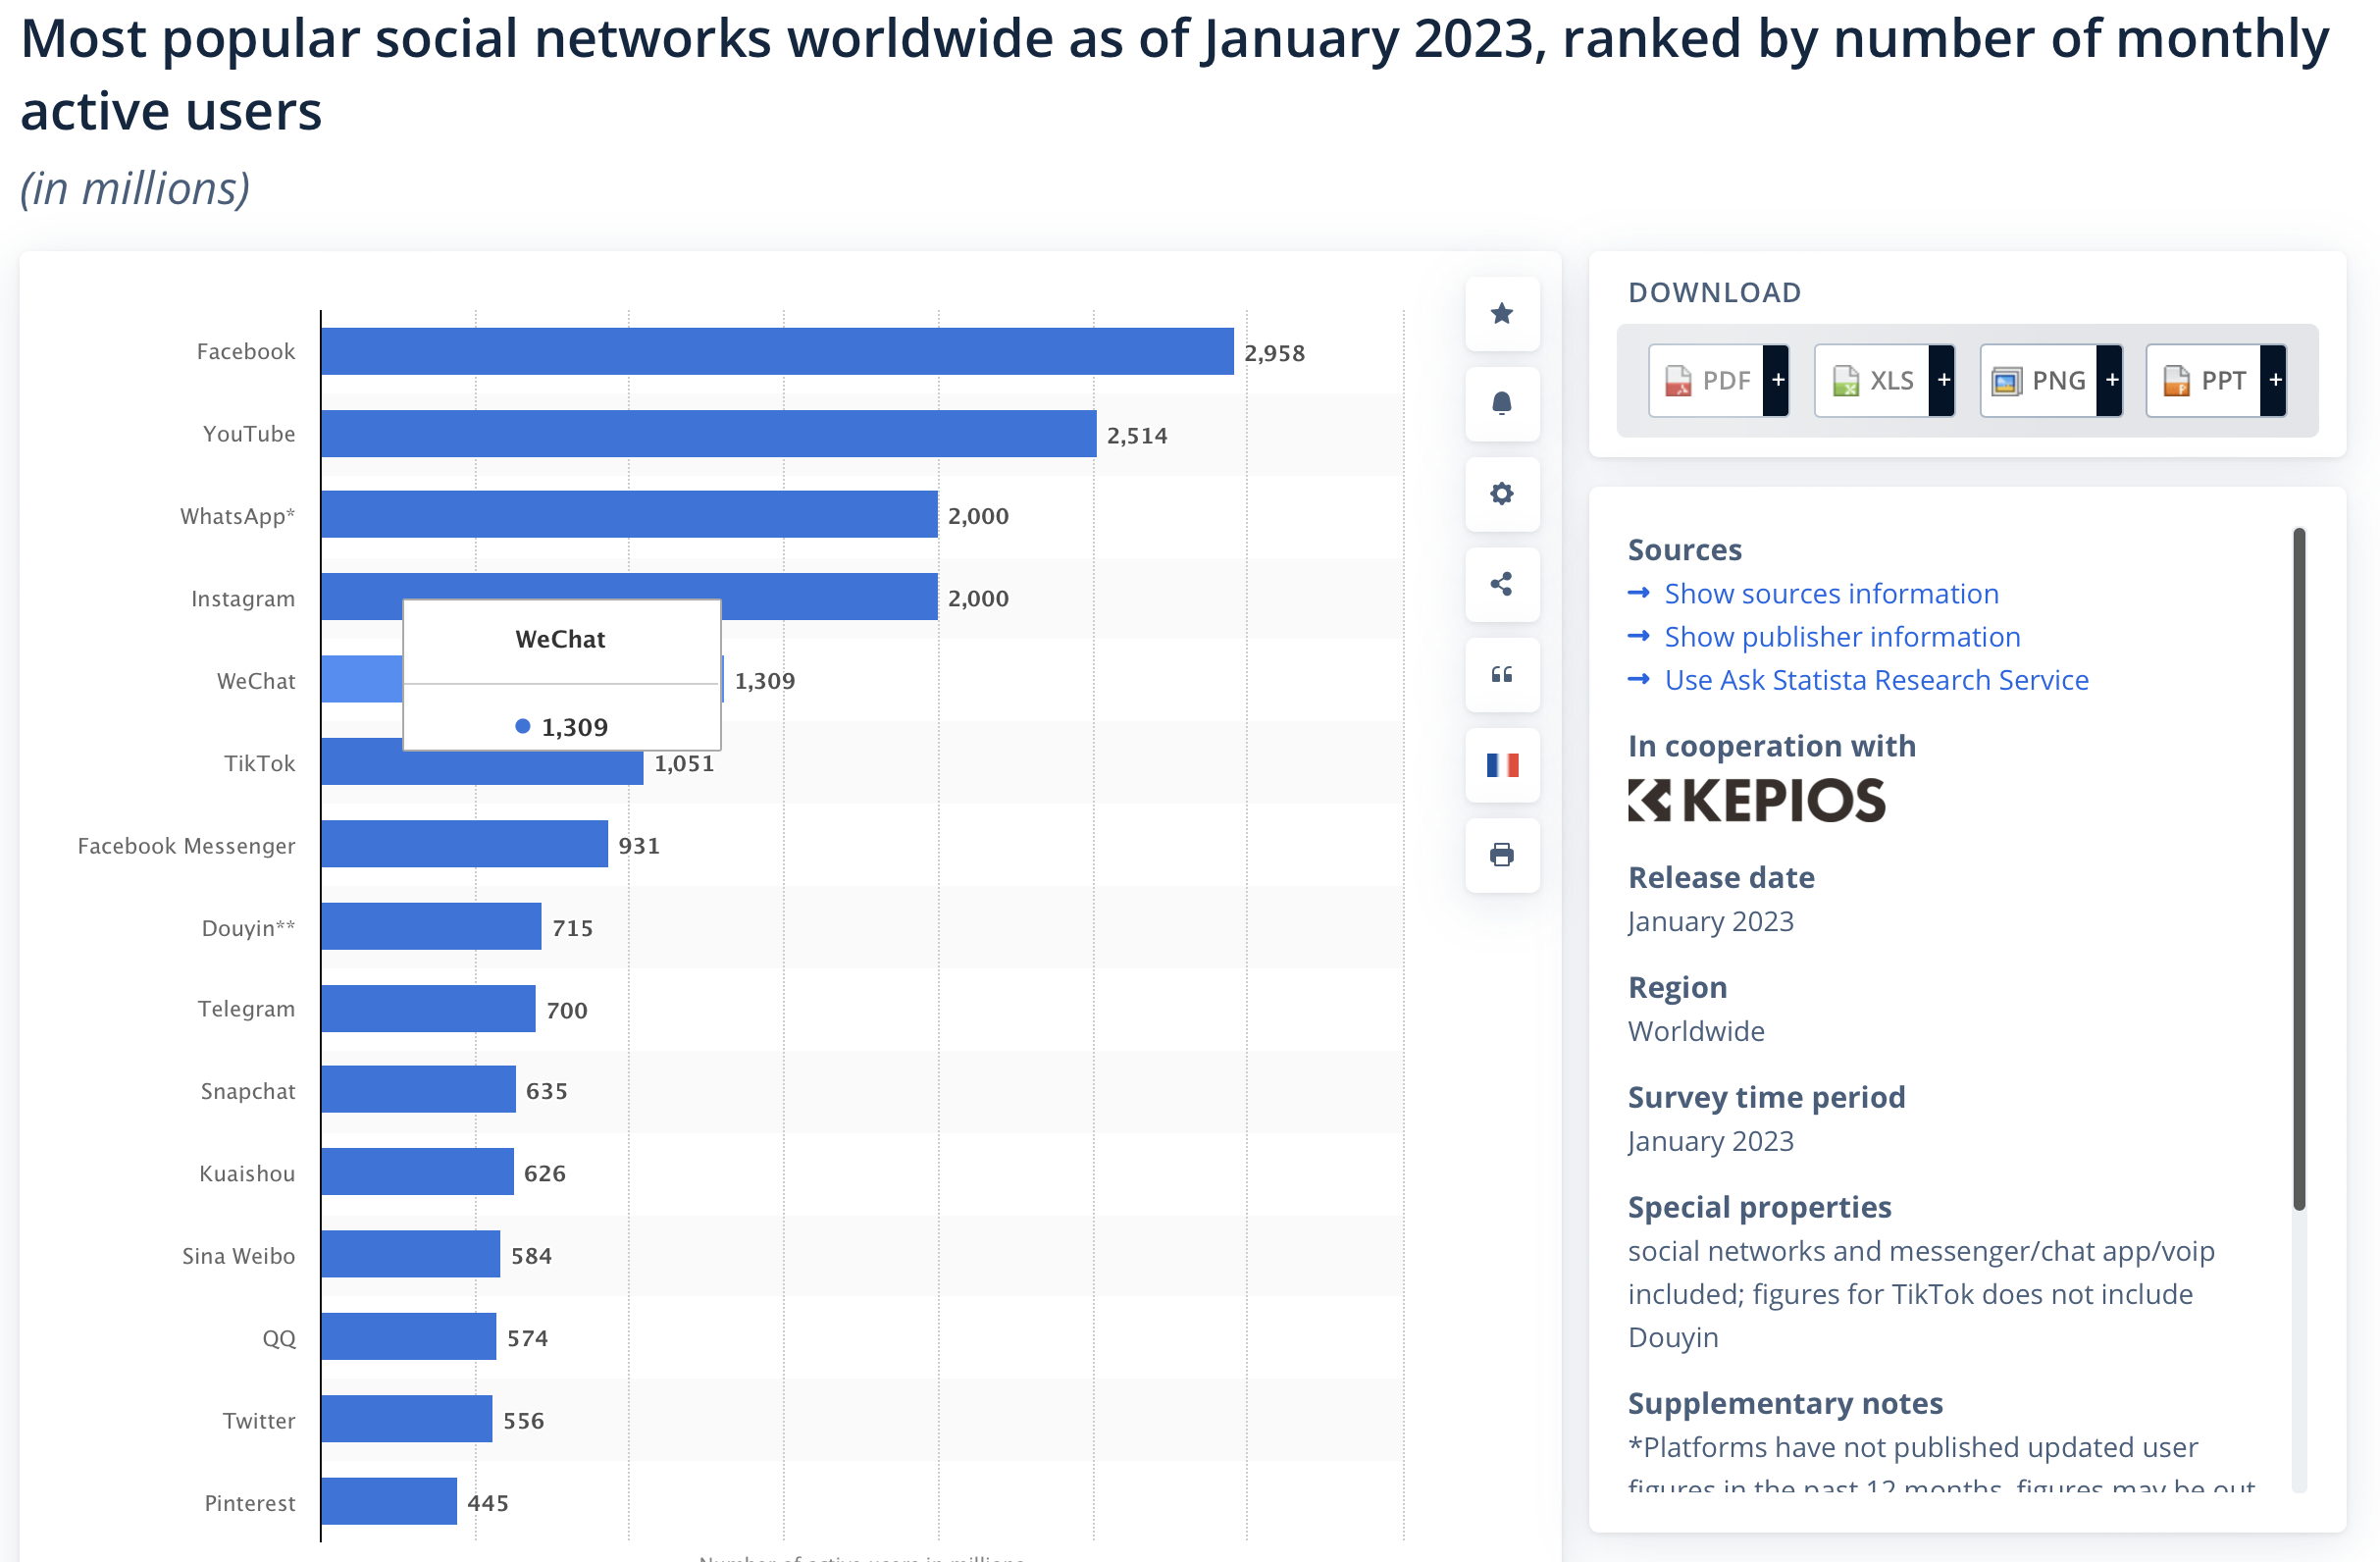The height and width of the screenshot is (1562, 2380).
Task: Click plus next to XLS
Action: click(x=1943, y=380)
